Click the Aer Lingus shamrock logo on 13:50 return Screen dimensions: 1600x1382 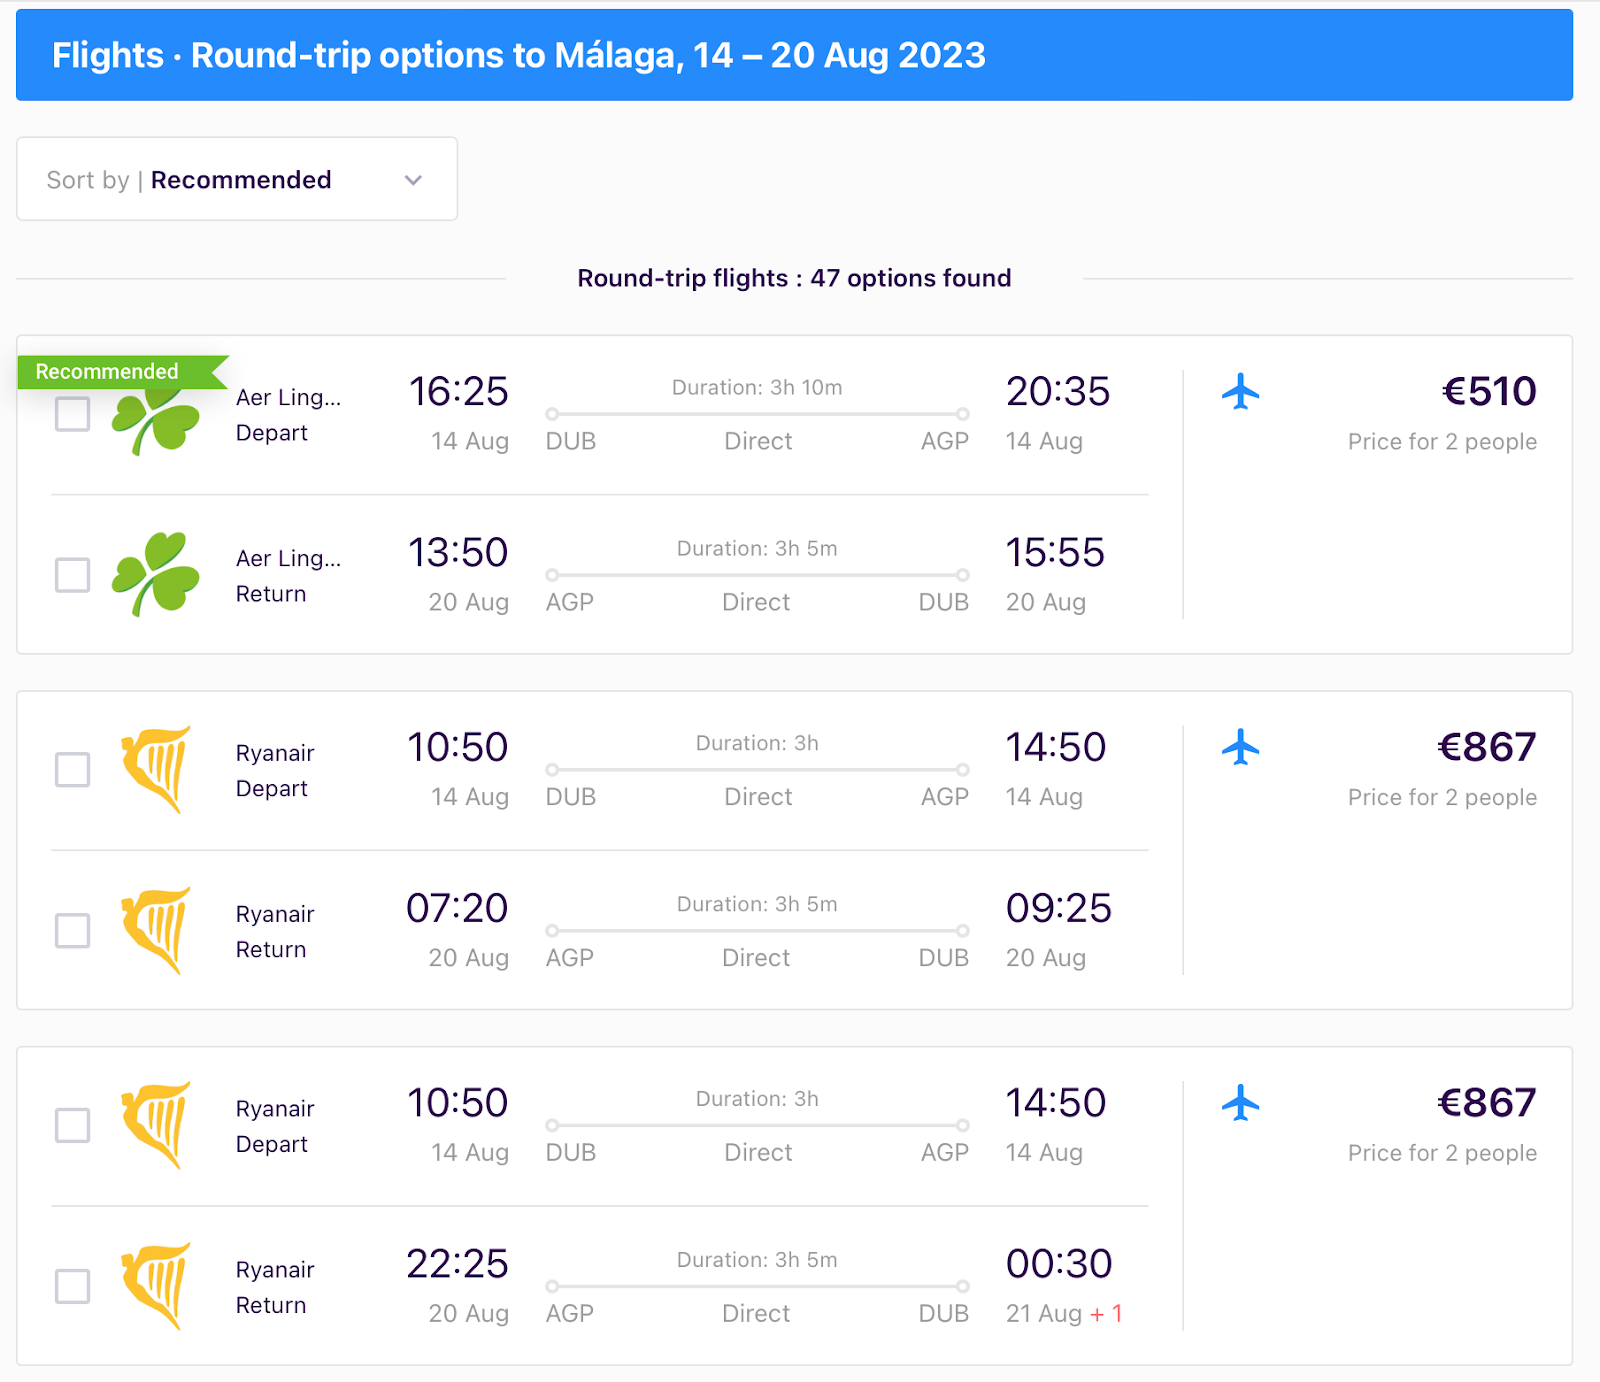coord(156,574)
